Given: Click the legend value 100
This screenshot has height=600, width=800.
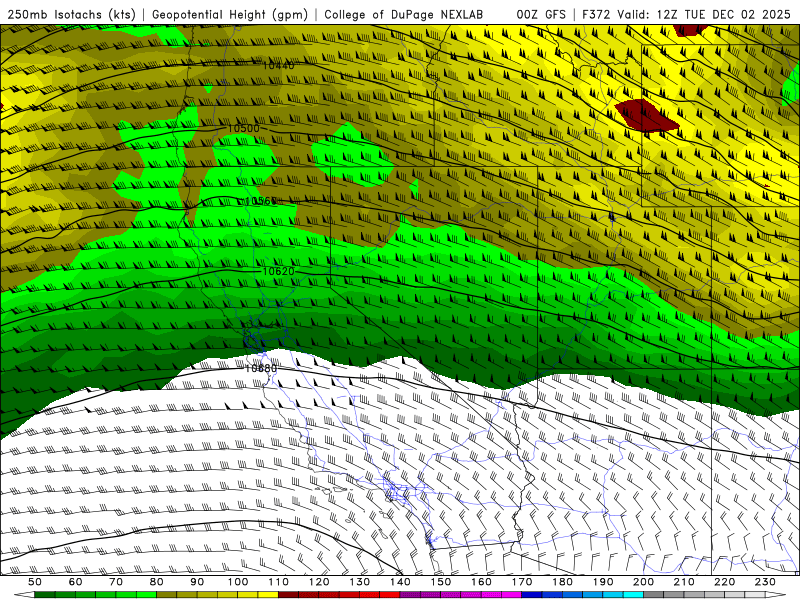Looking at the screenshot, I should (x=238, y=582).
